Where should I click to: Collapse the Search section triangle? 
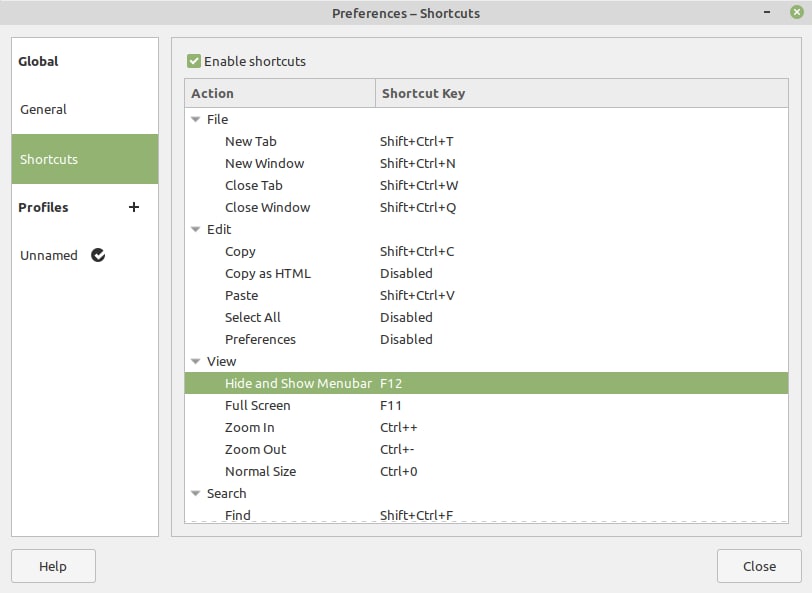click(196, 493)
